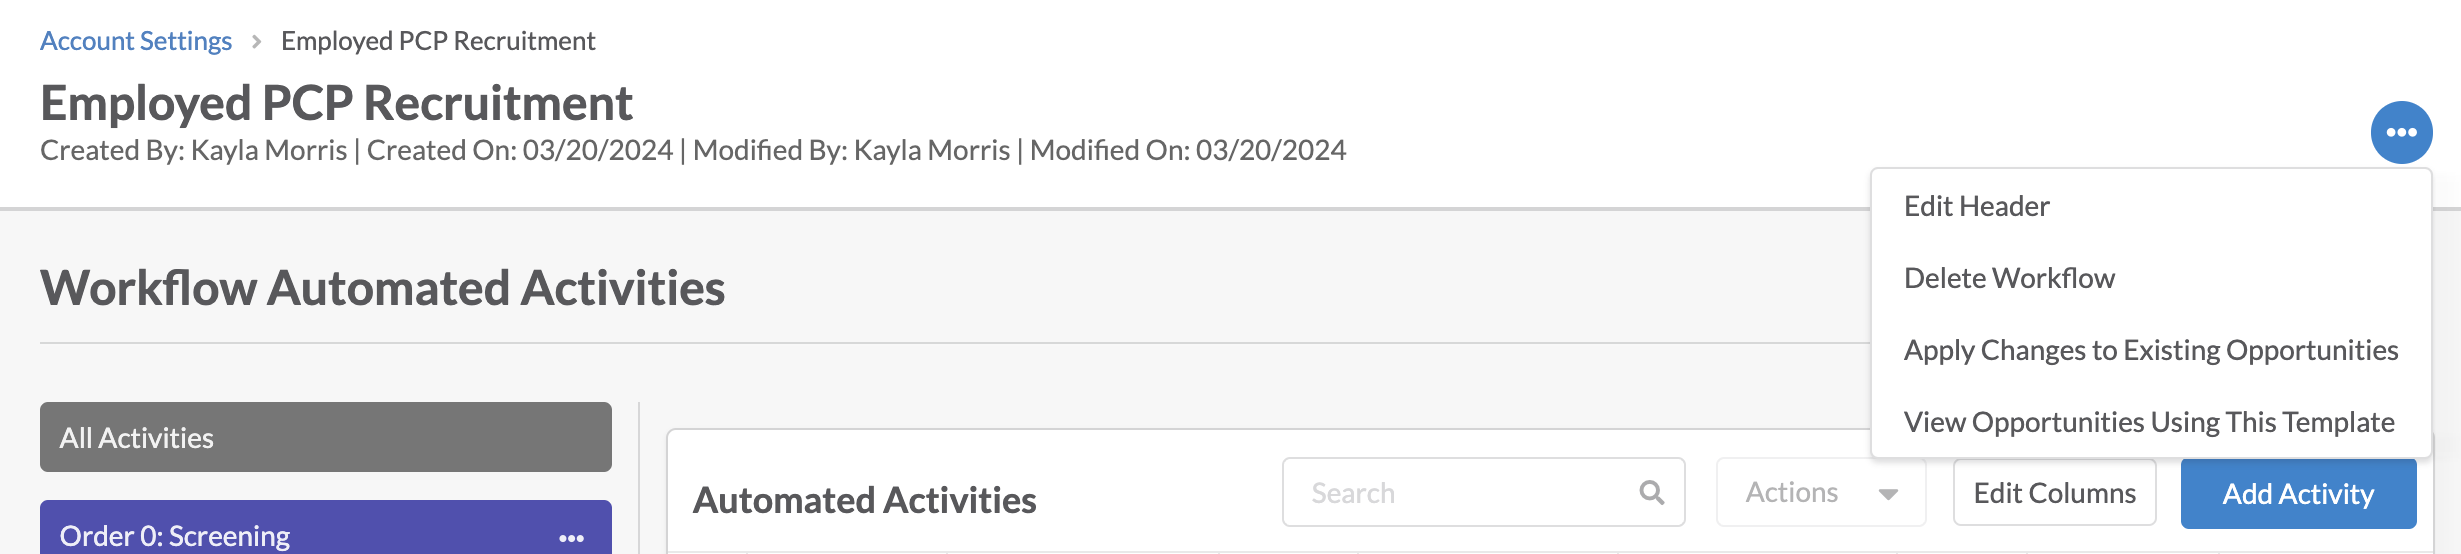The width and height of the screenshot is (2461, 554).
Task: Expand the Actions dropdown arrow
Action: click(1888, 494)
